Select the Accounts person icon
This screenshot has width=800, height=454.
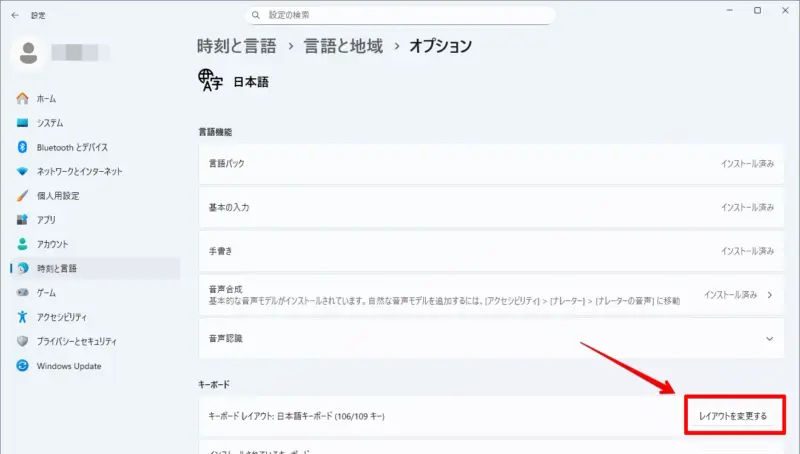22,244
